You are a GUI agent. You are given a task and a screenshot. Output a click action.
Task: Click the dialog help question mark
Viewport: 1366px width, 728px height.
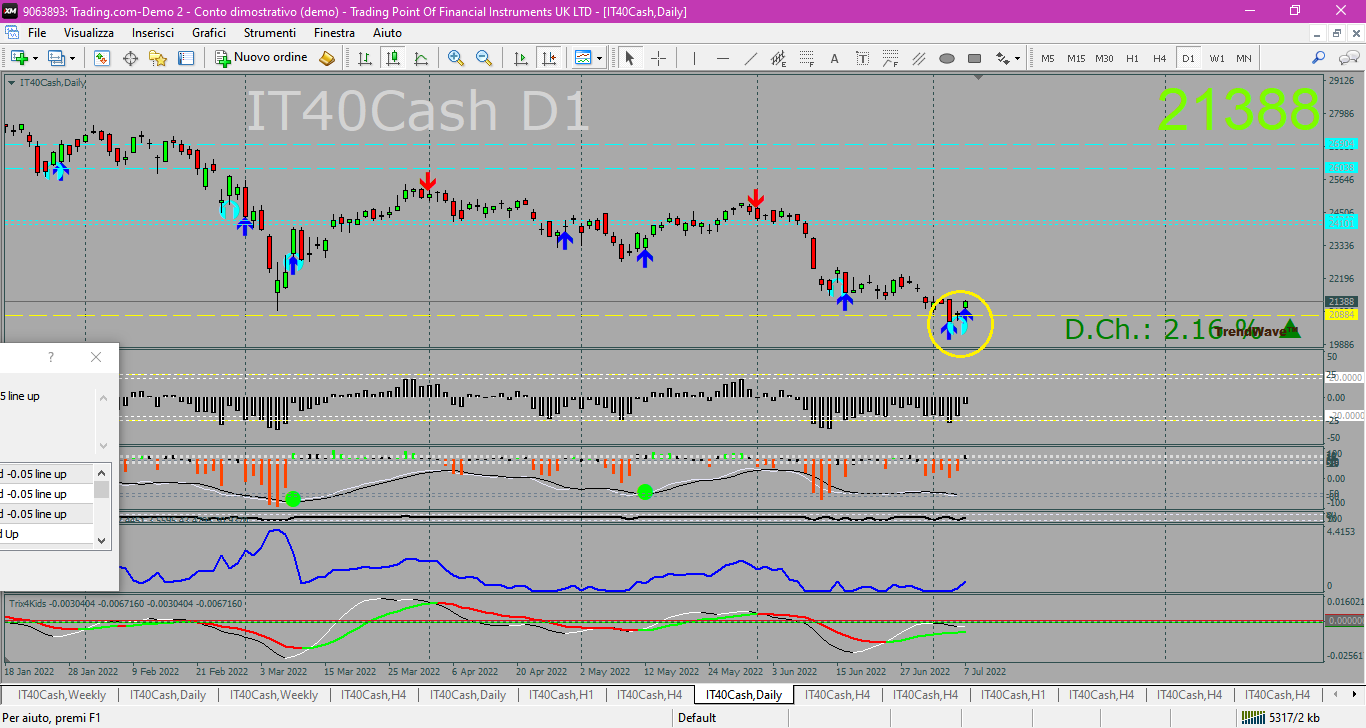click(51, 357)
